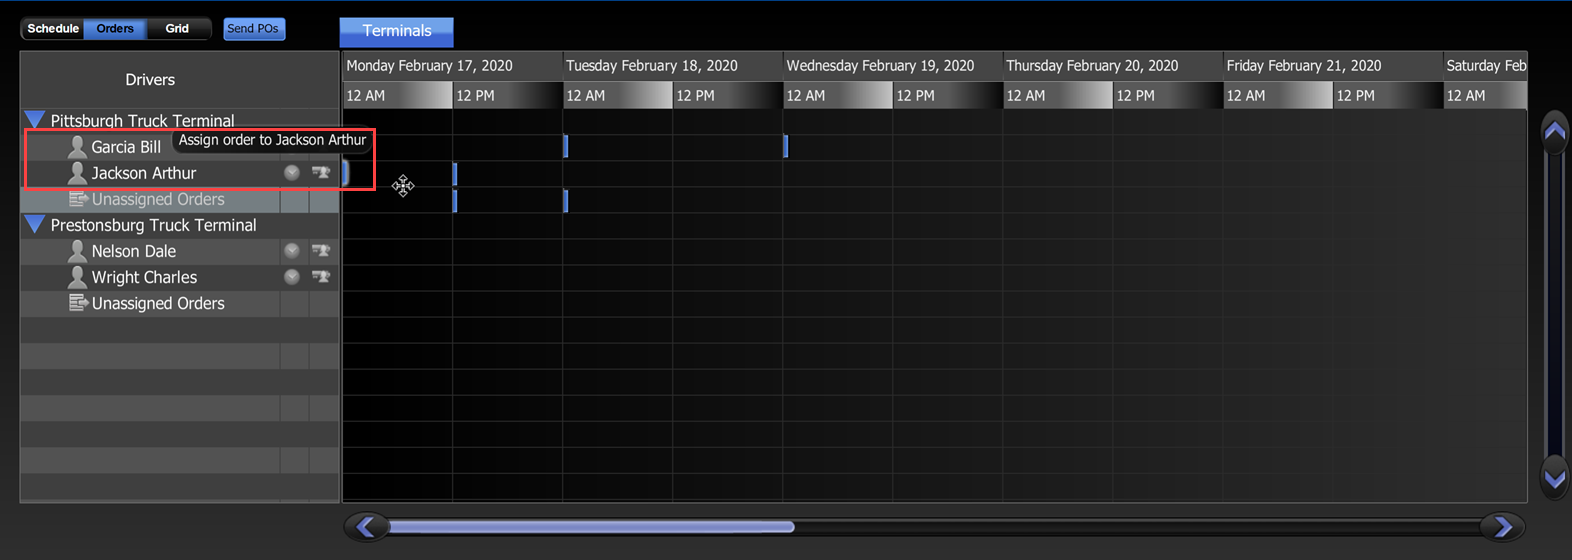Collapse the Pittsburgh Truck Terminal group
Viewport: 1572px width, 560px height.
tap(35, 120)
